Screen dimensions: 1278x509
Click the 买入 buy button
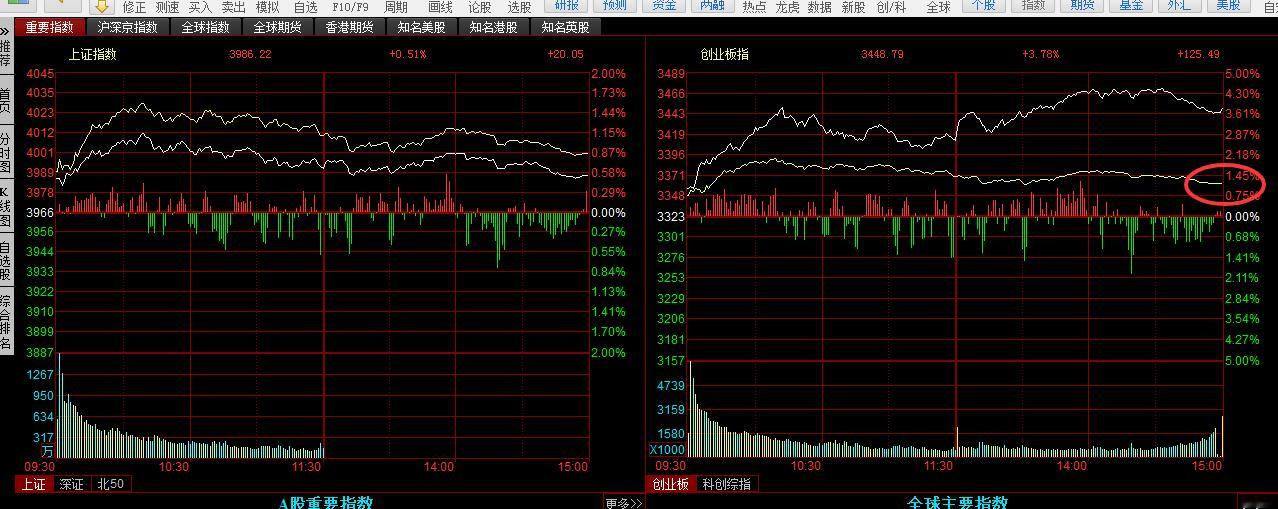point(200,7)
